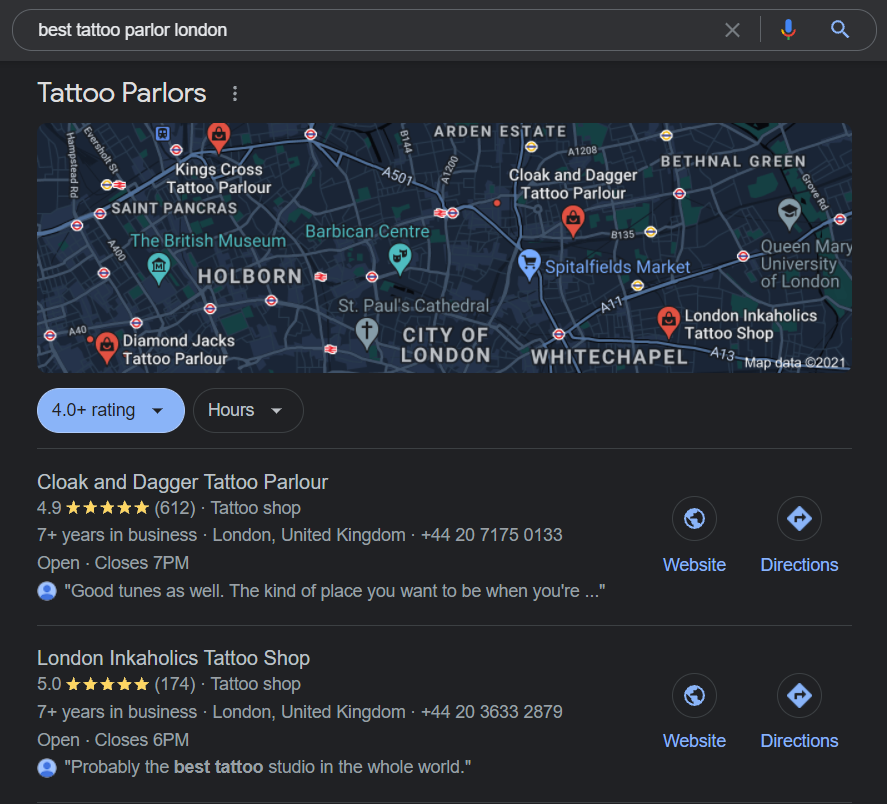The height and width of the screenshot is (804, 887).
Task: Click the (612) review count
Action: click(175, 508)
